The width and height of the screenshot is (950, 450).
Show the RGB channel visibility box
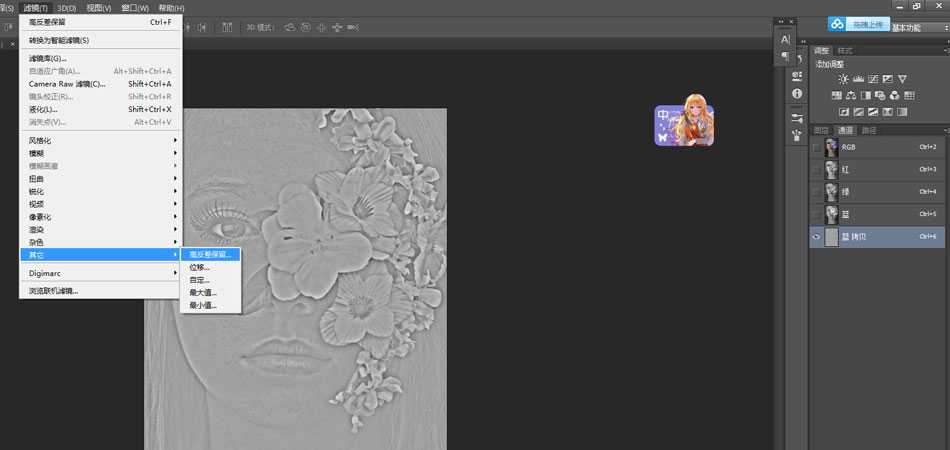(816, 147)
